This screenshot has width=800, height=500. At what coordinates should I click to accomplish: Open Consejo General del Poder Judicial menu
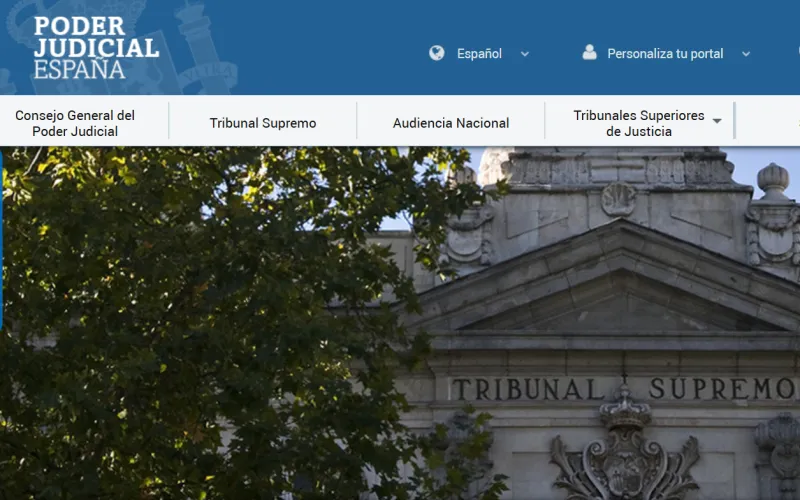point(75,123)
